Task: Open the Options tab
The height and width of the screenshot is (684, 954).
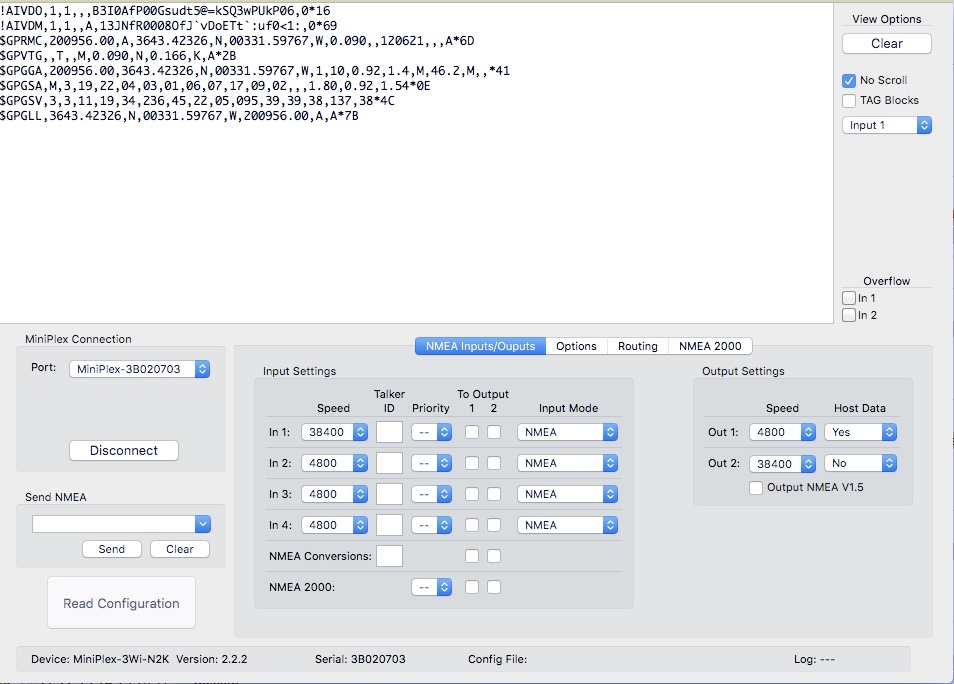Action: 576,346
